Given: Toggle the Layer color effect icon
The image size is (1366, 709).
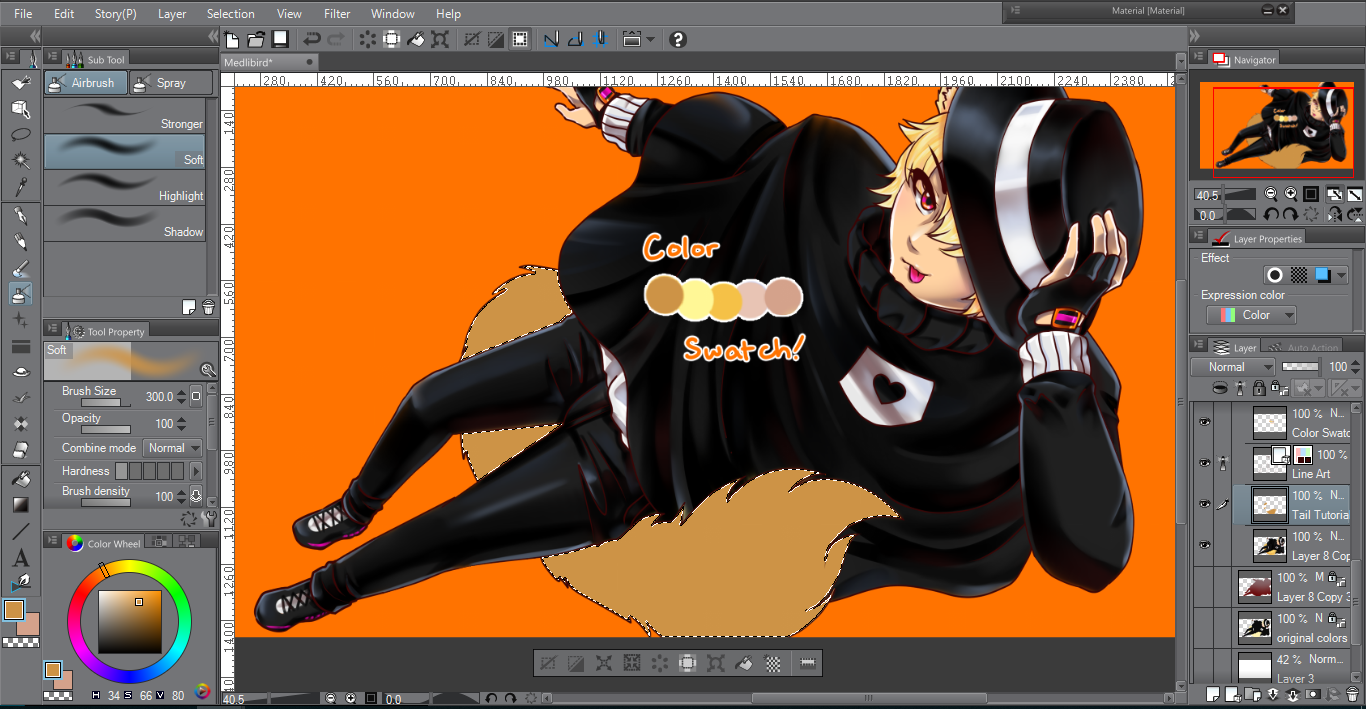Looking at the screenshot, I should pyautogui.click(x=1323, y=275).
